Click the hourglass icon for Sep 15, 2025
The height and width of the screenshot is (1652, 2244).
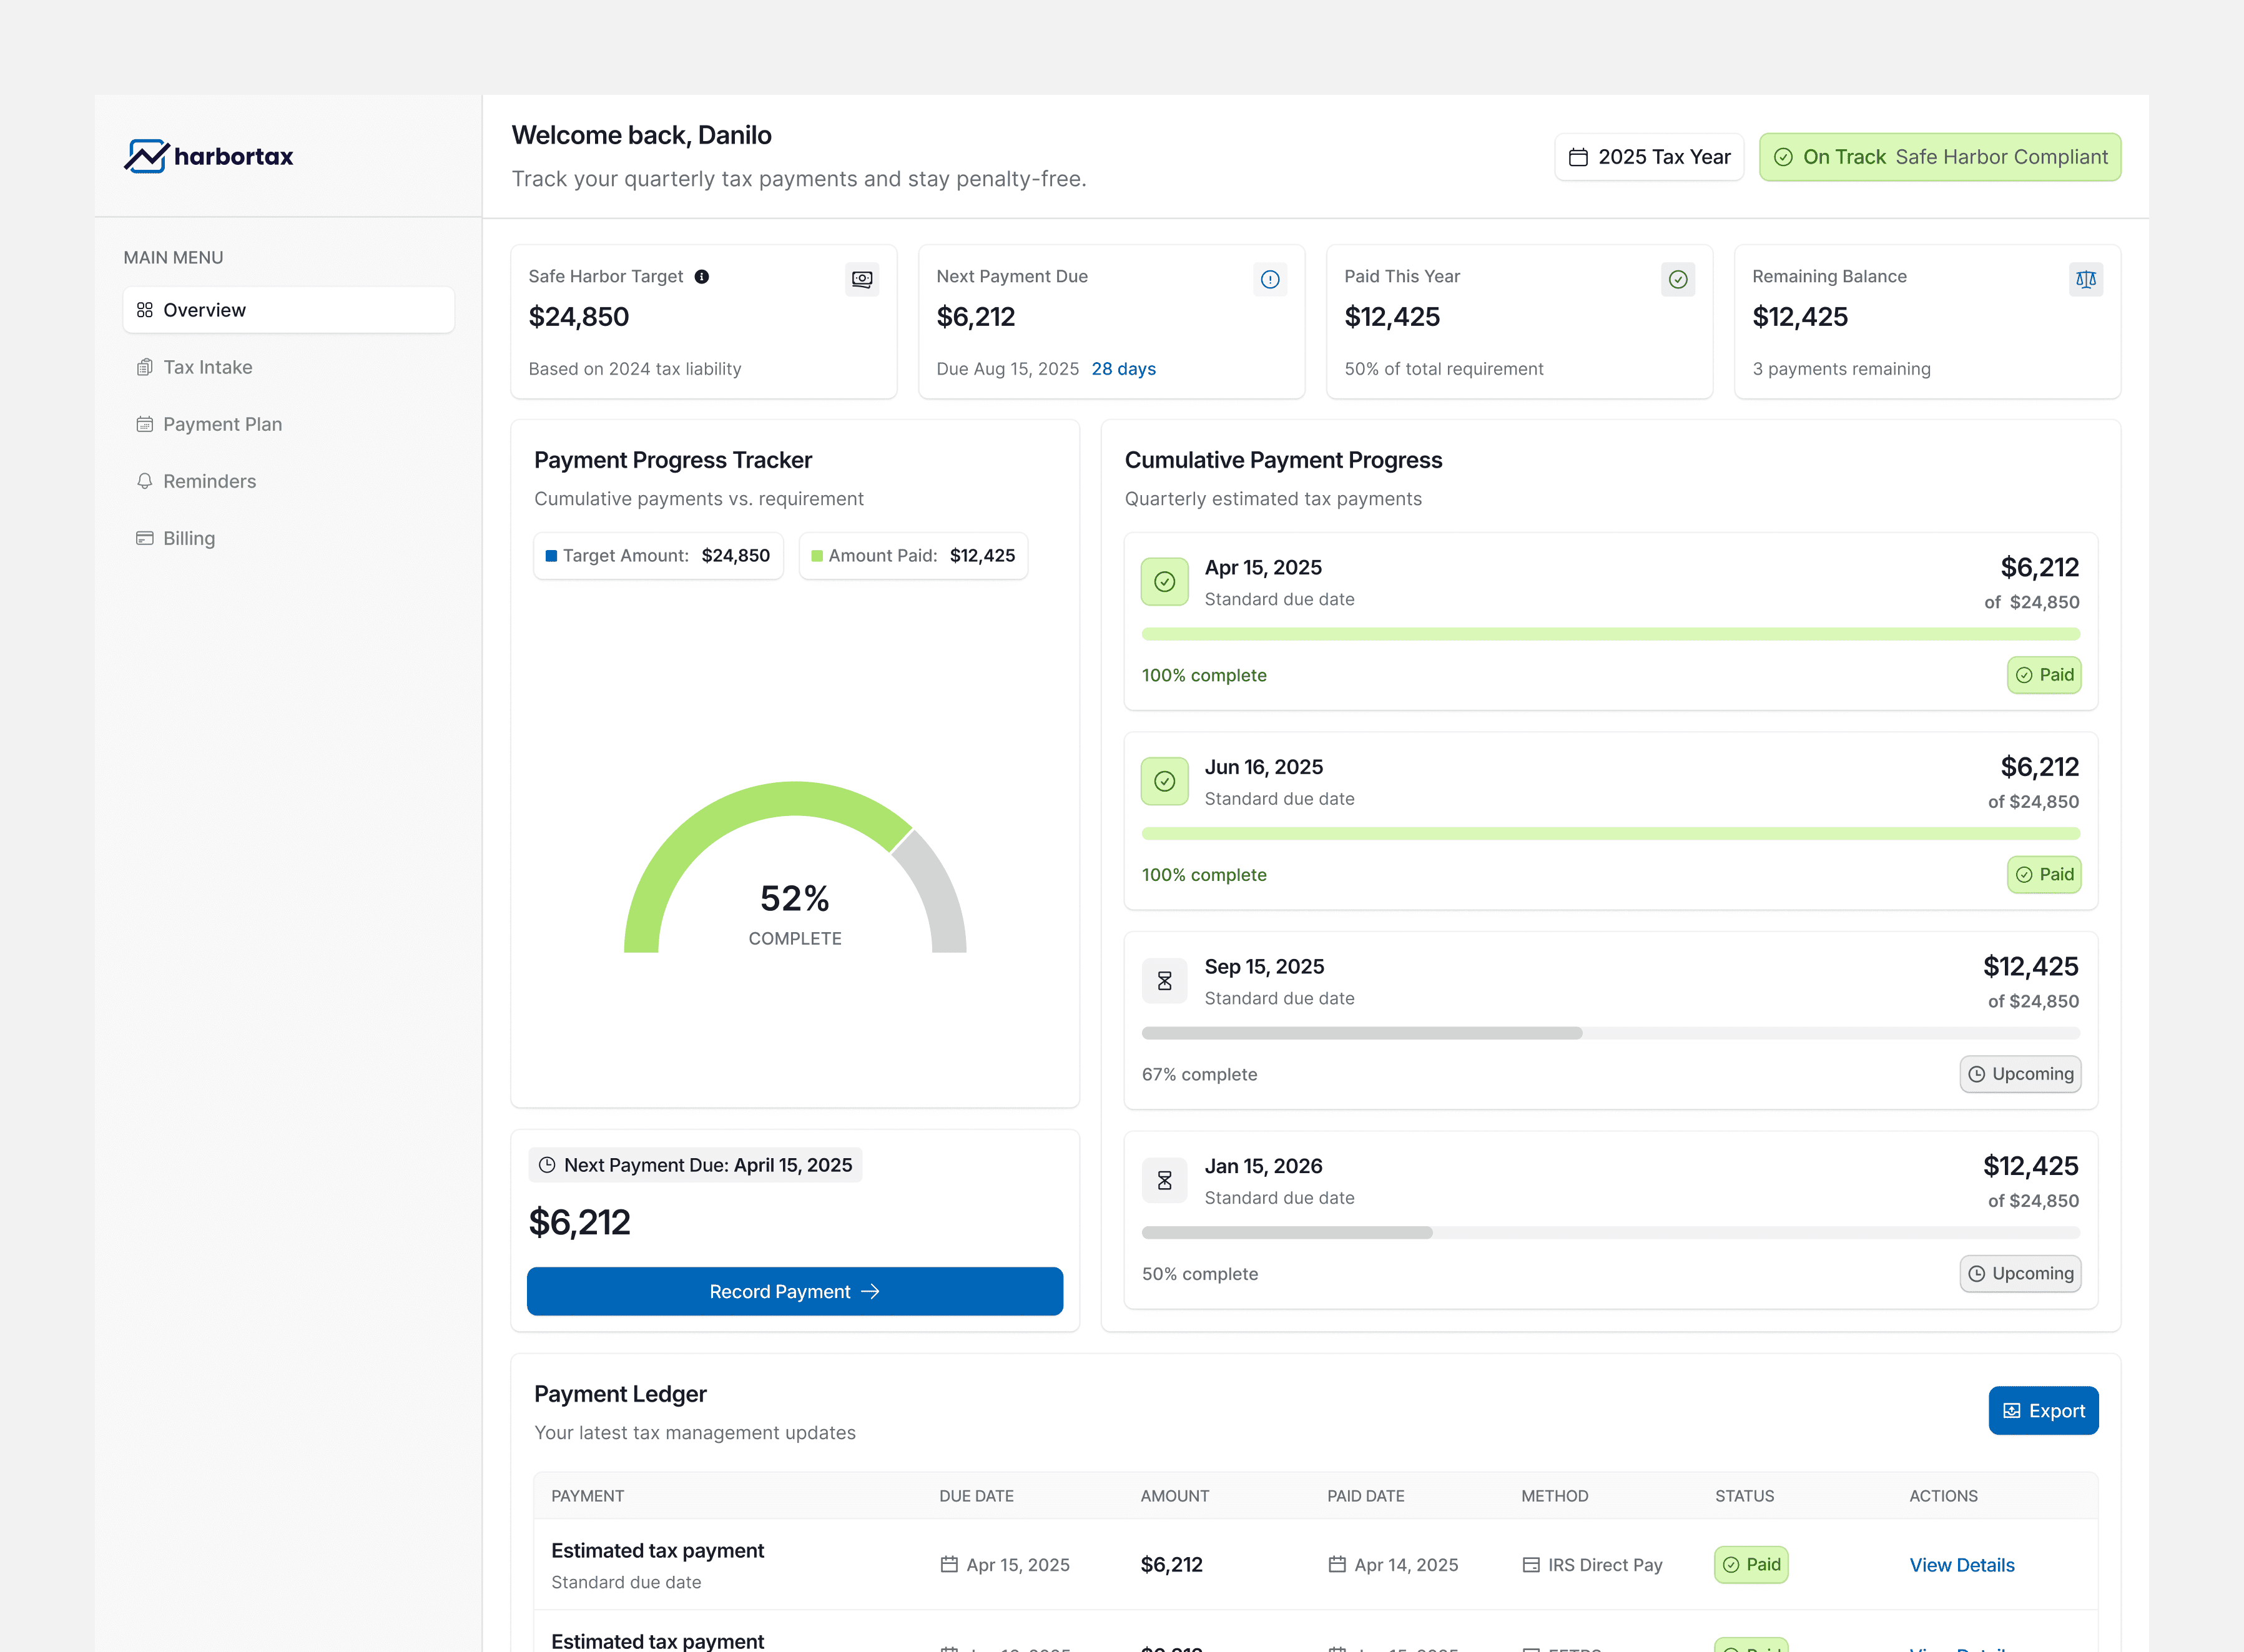click(x=1165, y=981)
